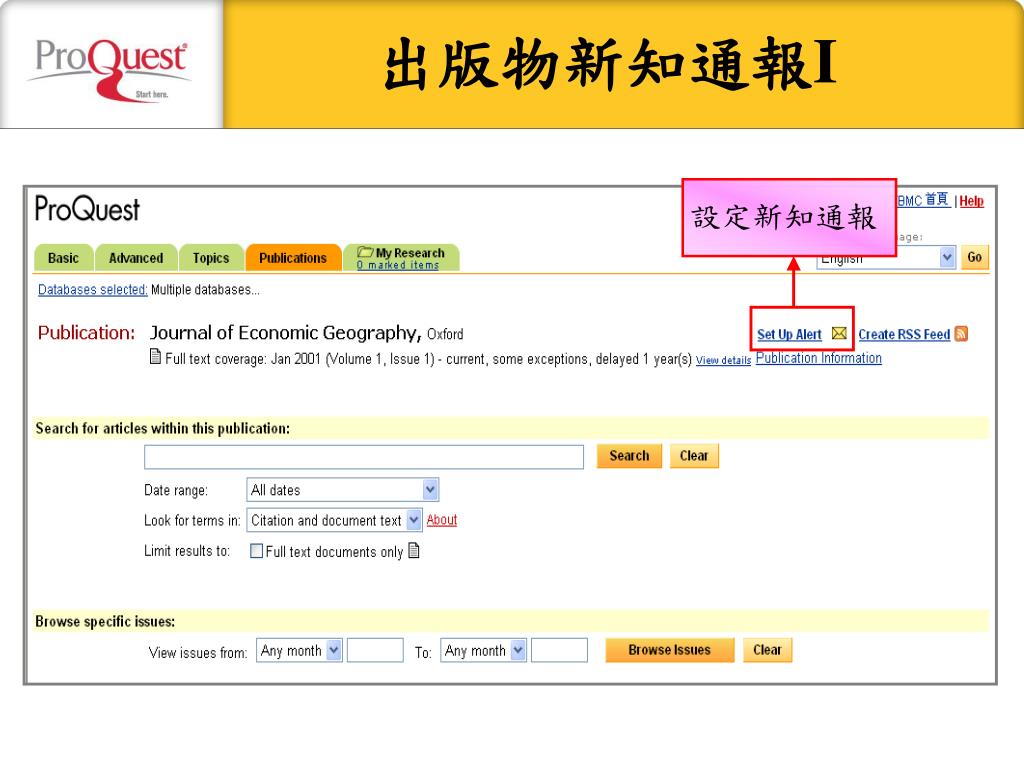Open the View issues from month dropdown

point(299,650)
